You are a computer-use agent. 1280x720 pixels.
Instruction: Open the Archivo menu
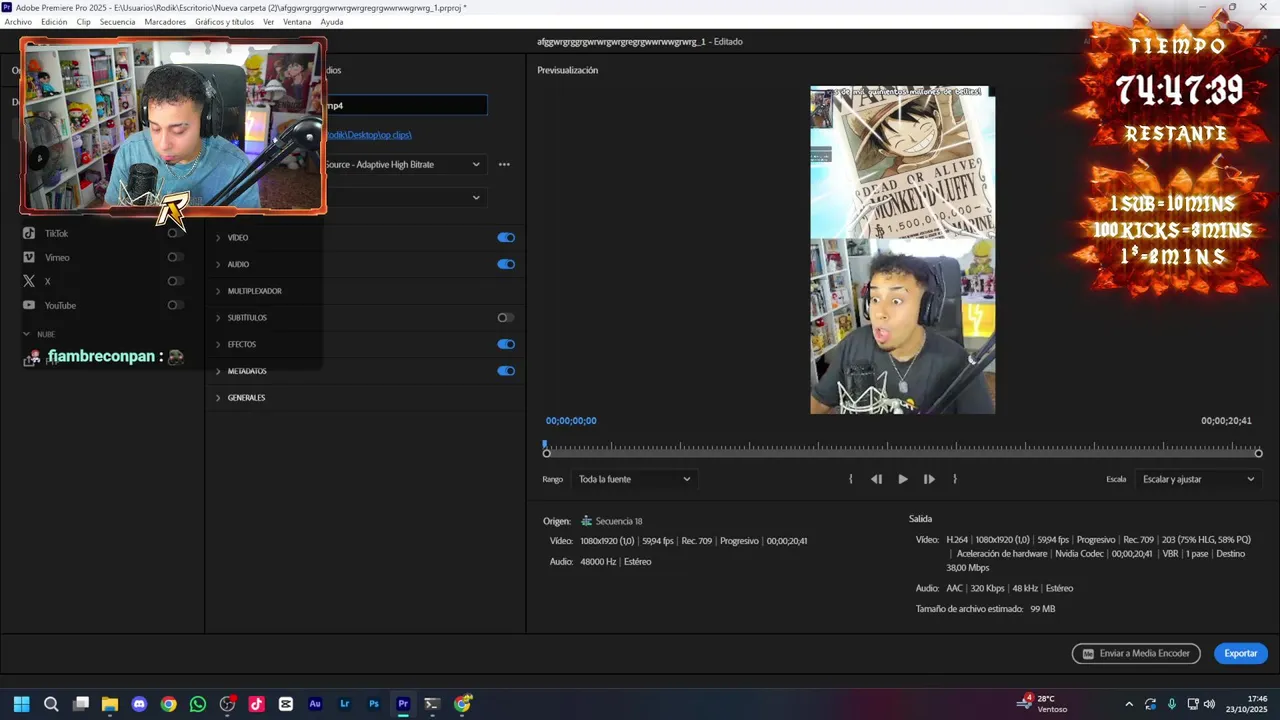coord(18,22)
